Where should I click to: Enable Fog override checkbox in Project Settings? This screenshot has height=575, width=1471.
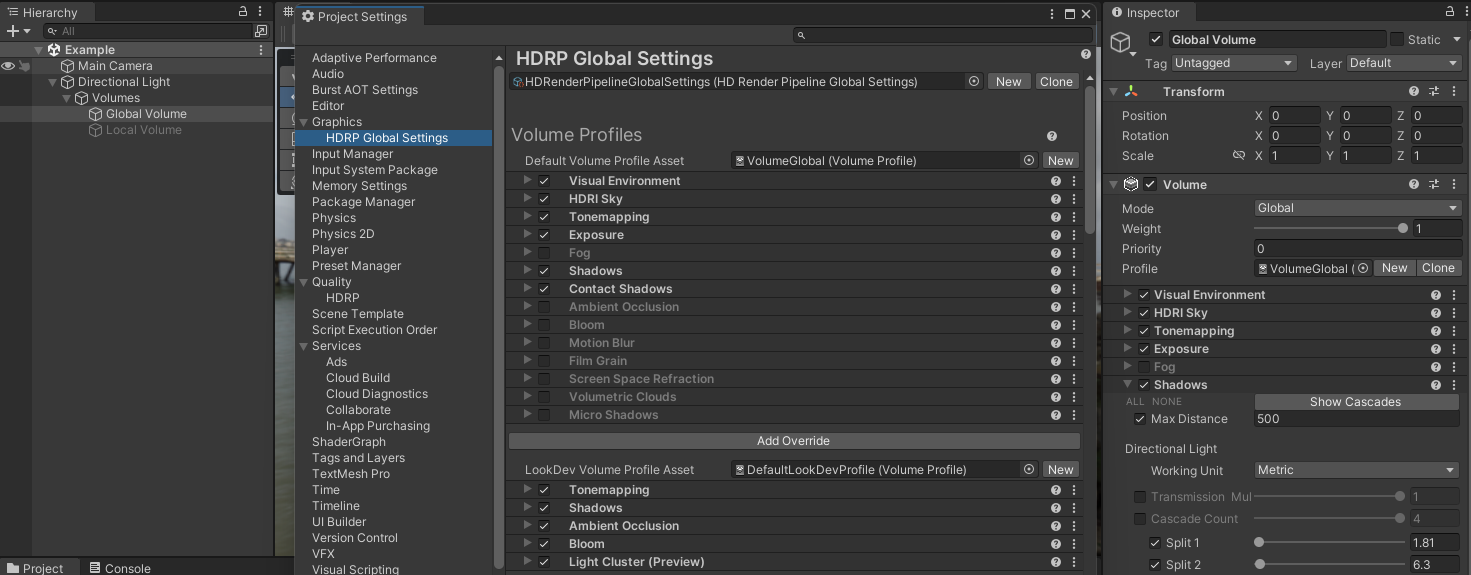[544, 253]
